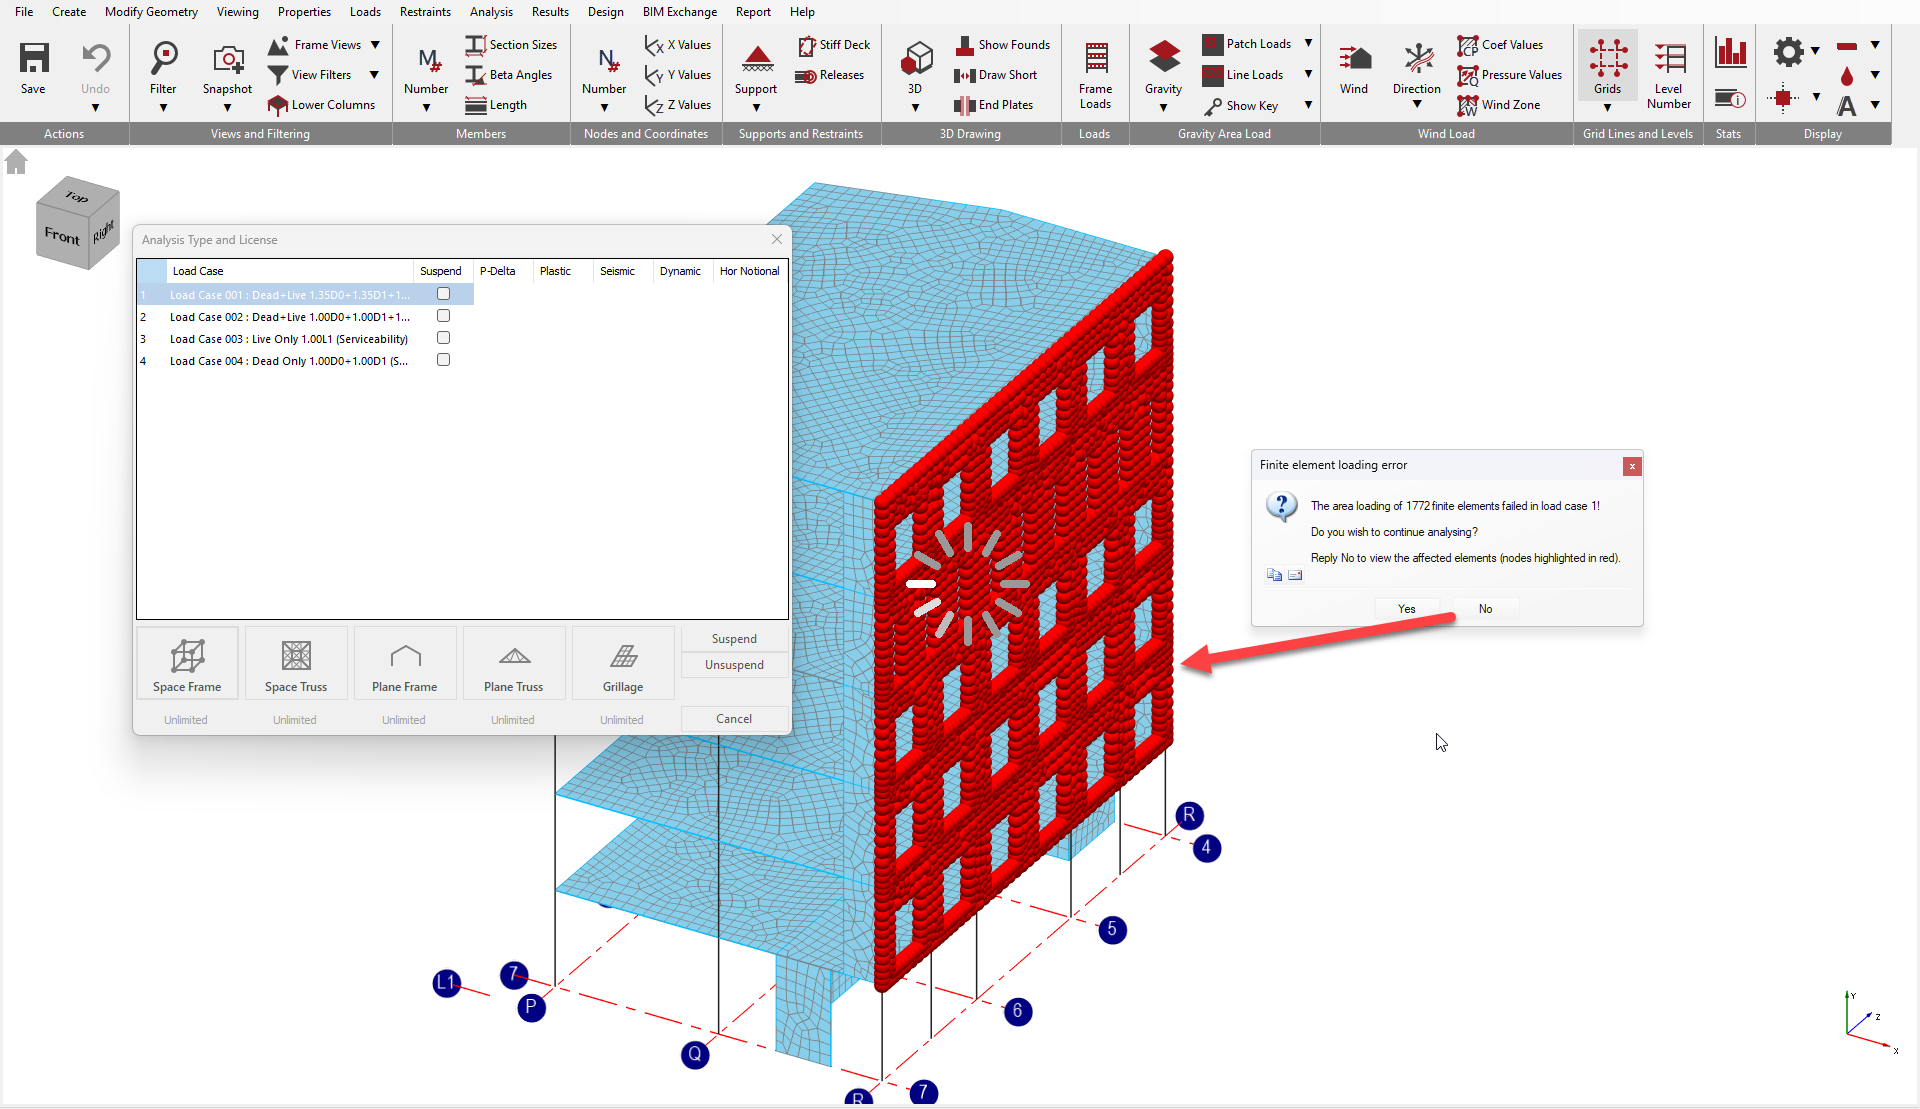The width and height of the screenshot is (1920, 1109).
Task: Take a Snapshot with the camera icon
Action: [x=228, y=60]
